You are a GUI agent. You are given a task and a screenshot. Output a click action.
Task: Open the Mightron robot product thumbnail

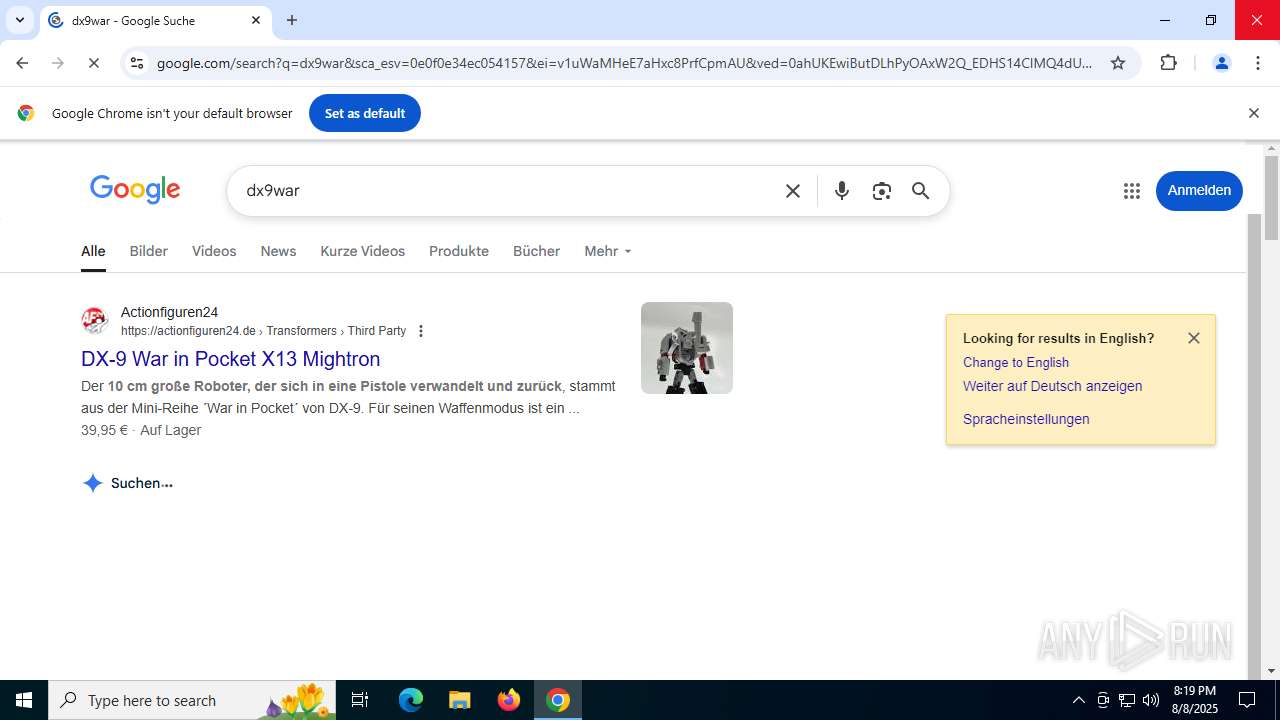click(x=687, y=348)
